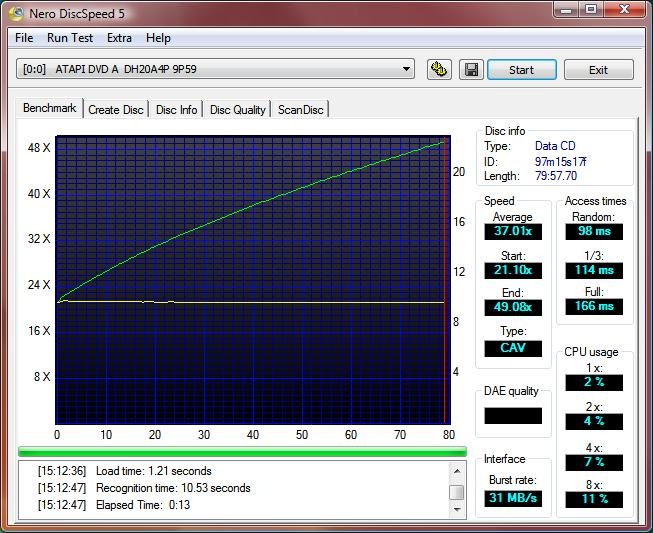Go to the Disc Quality tab
The image size is (653, 533).
tap(238, 109)
